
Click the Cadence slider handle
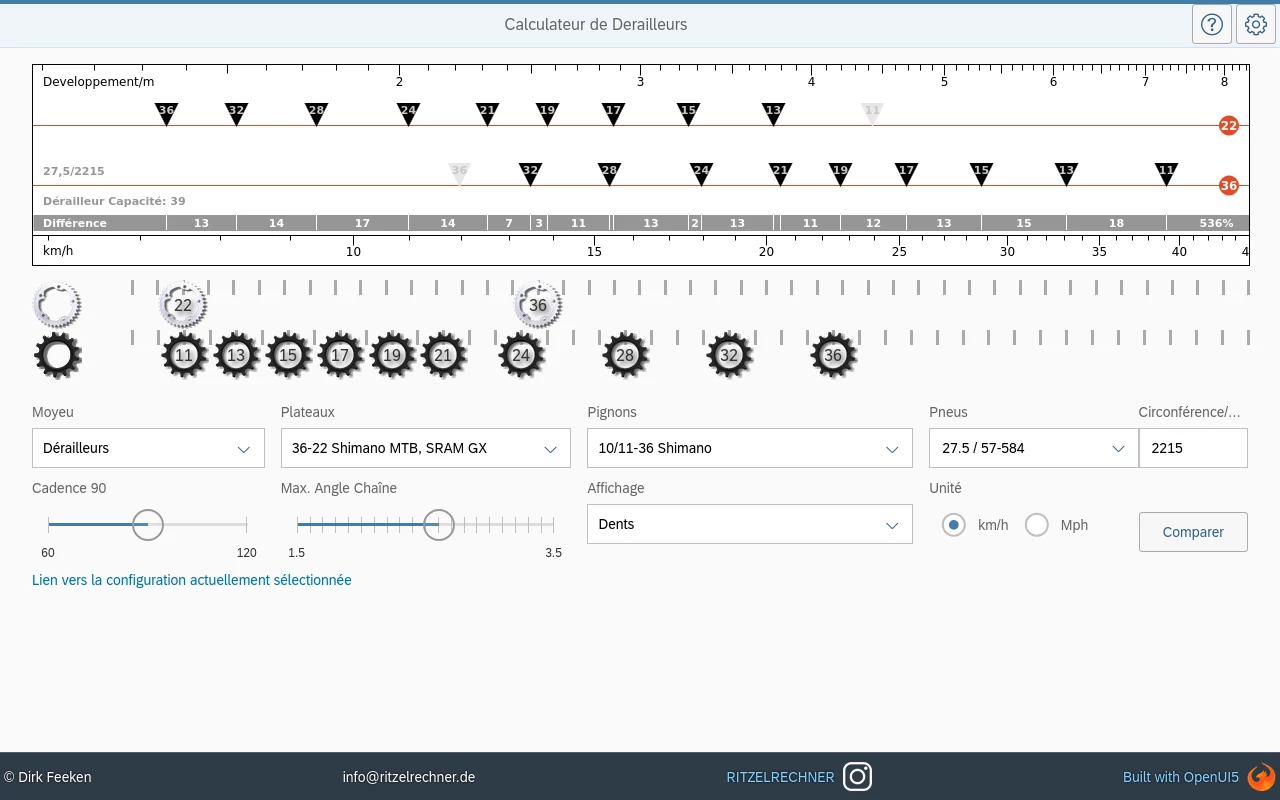148,524
